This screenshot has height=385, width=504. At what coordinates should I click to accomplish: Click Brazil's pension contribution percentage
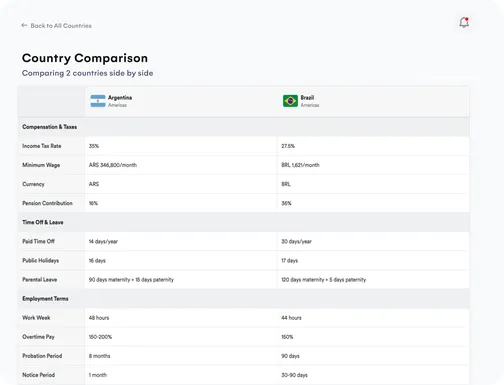(286, 203)
